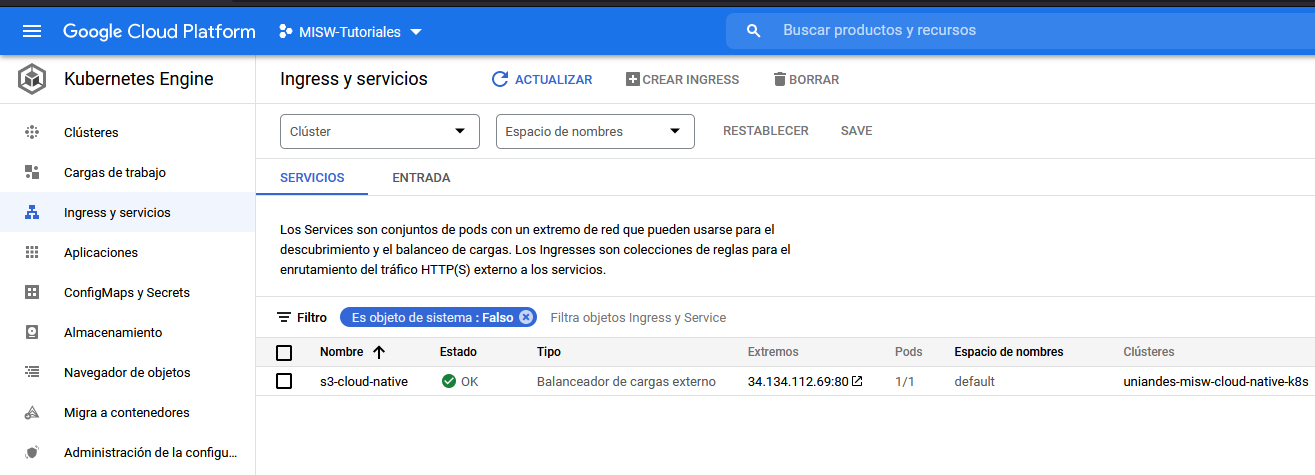Click the Estado column header
The height and width of the screenshot is (475, 1315).
point(458,352)
